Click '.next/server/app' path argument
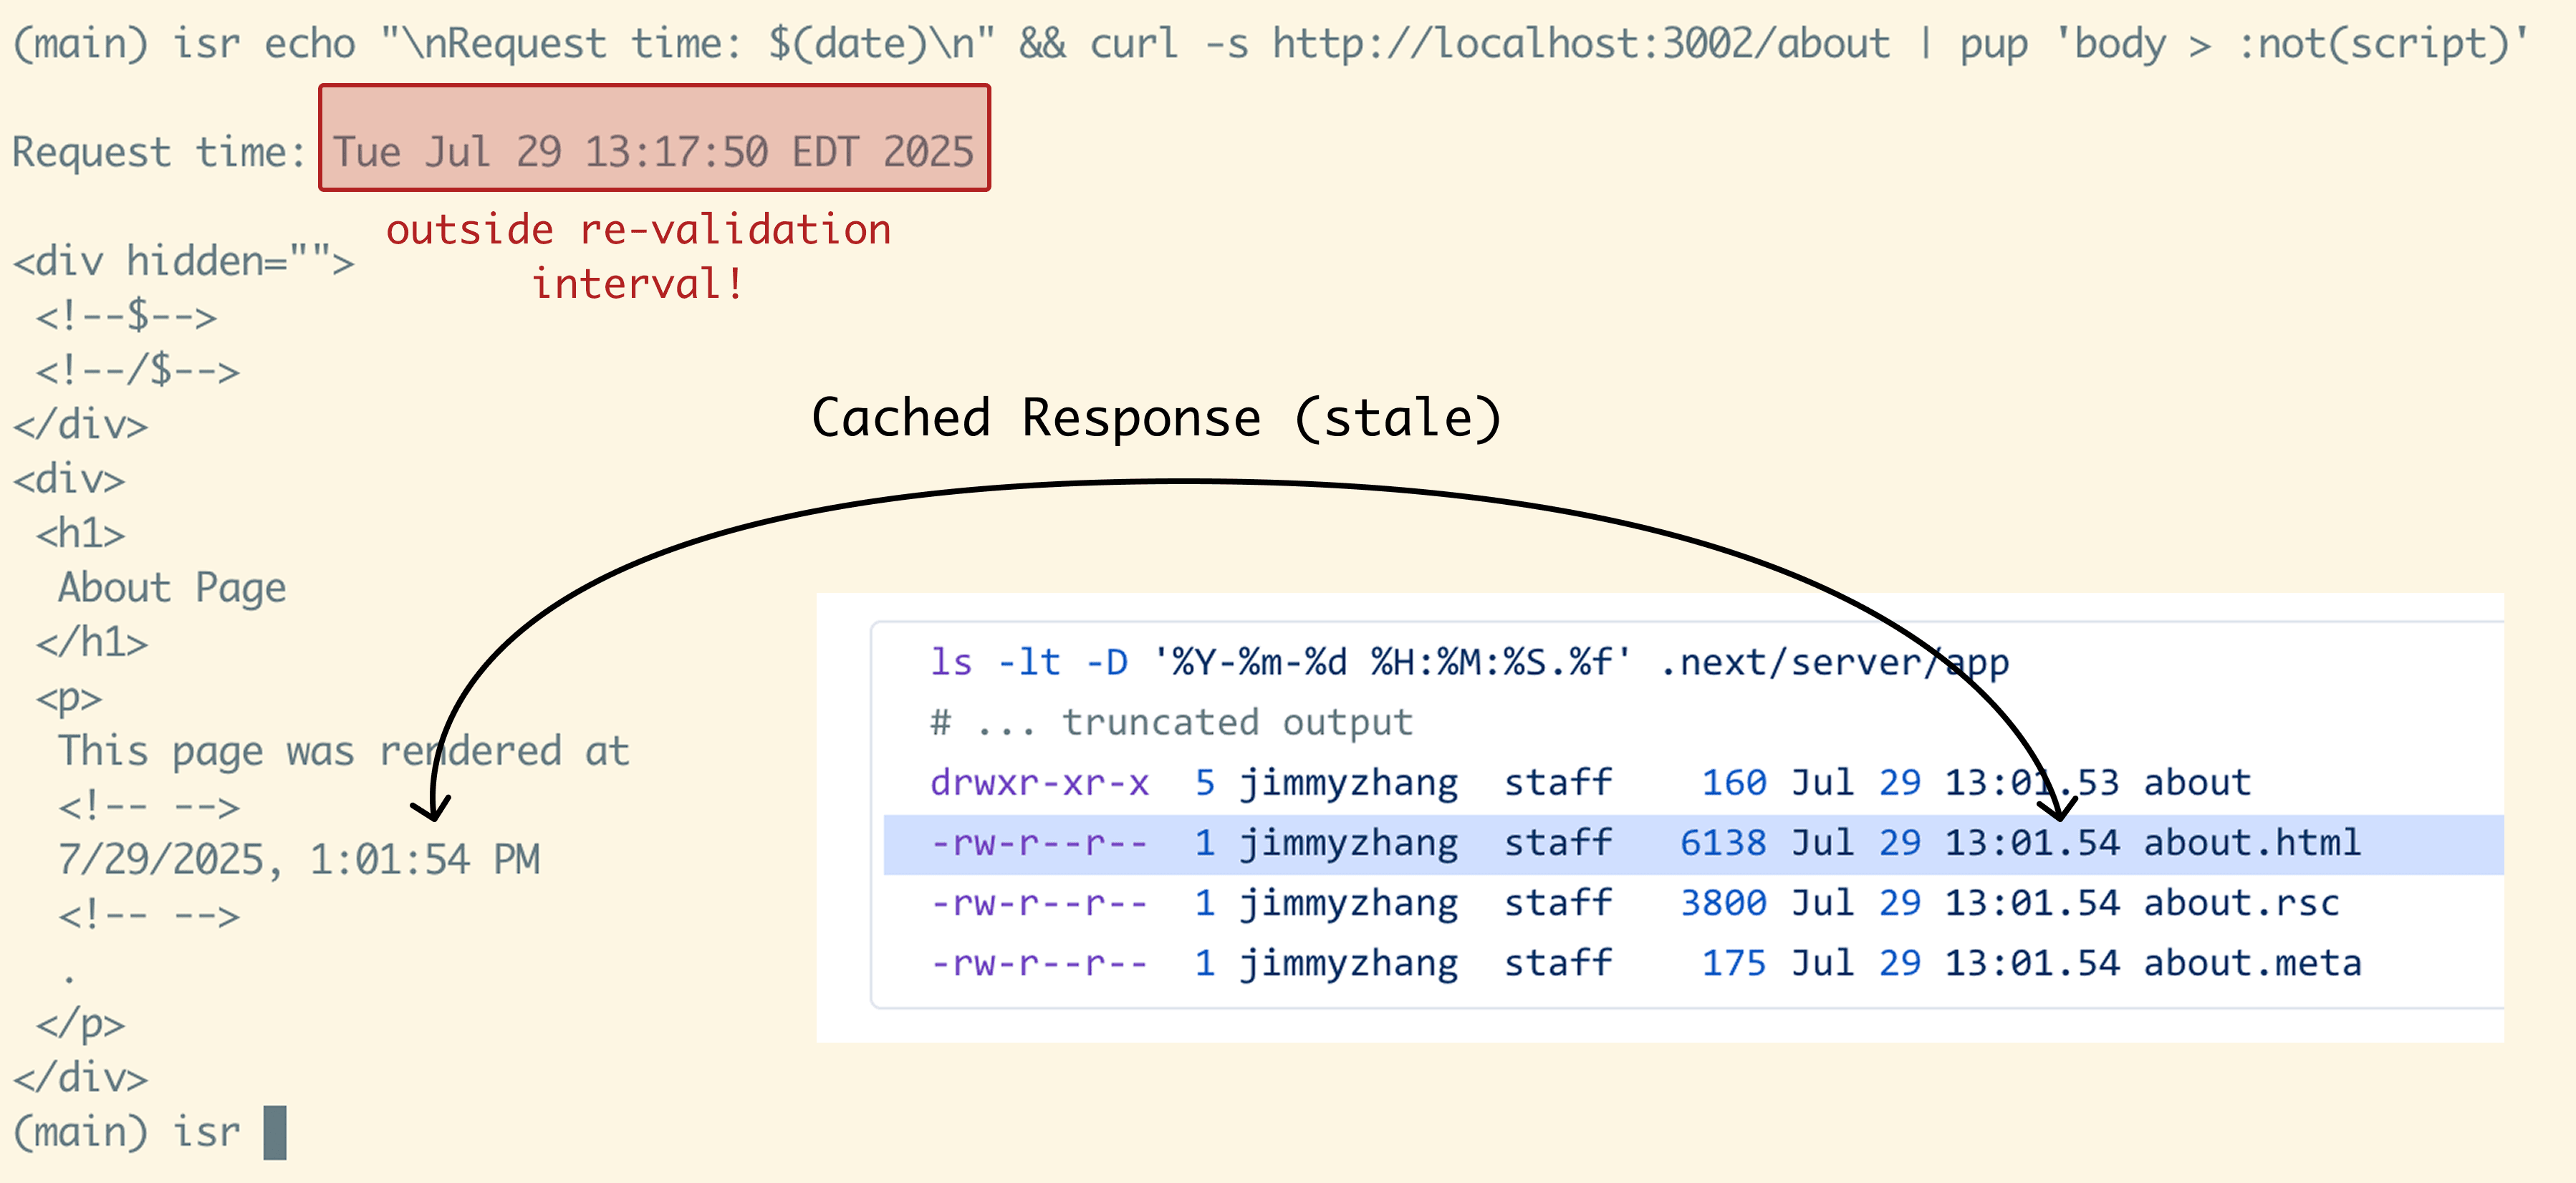2576x1183 pixels. (1834, 662)
